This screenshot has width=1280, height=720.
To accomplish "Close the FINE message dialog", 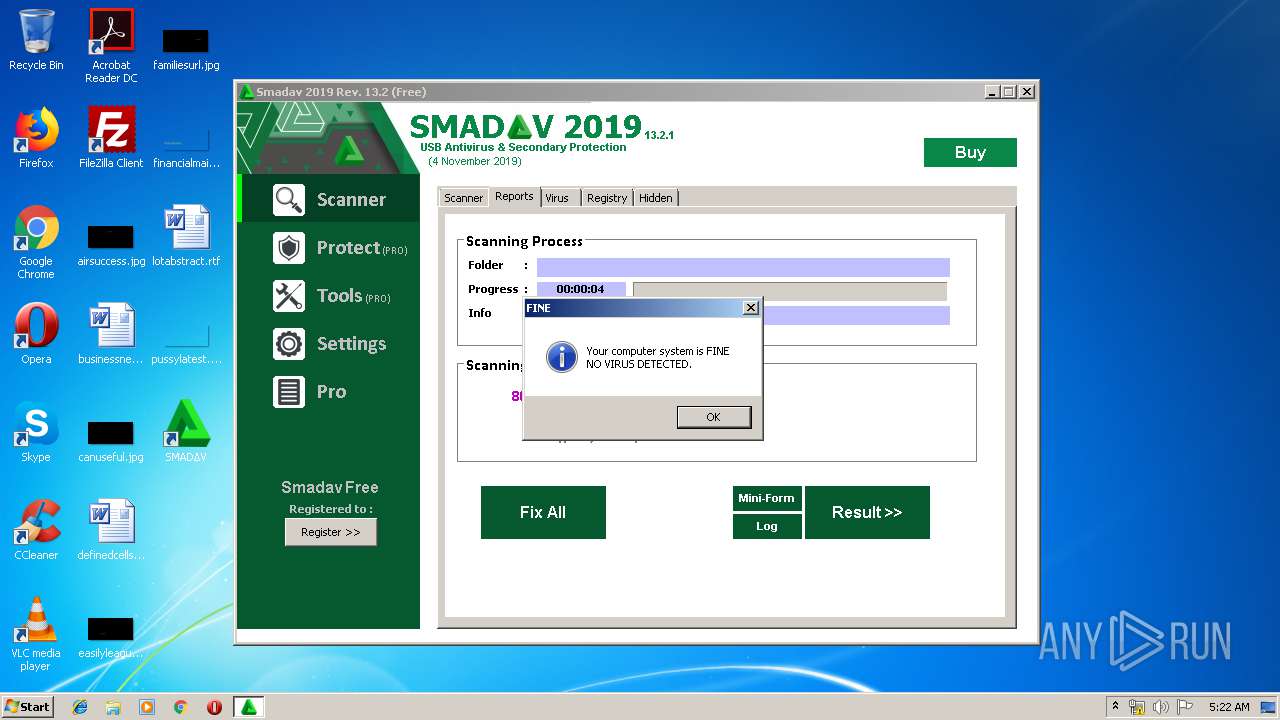I will [751, 308].
